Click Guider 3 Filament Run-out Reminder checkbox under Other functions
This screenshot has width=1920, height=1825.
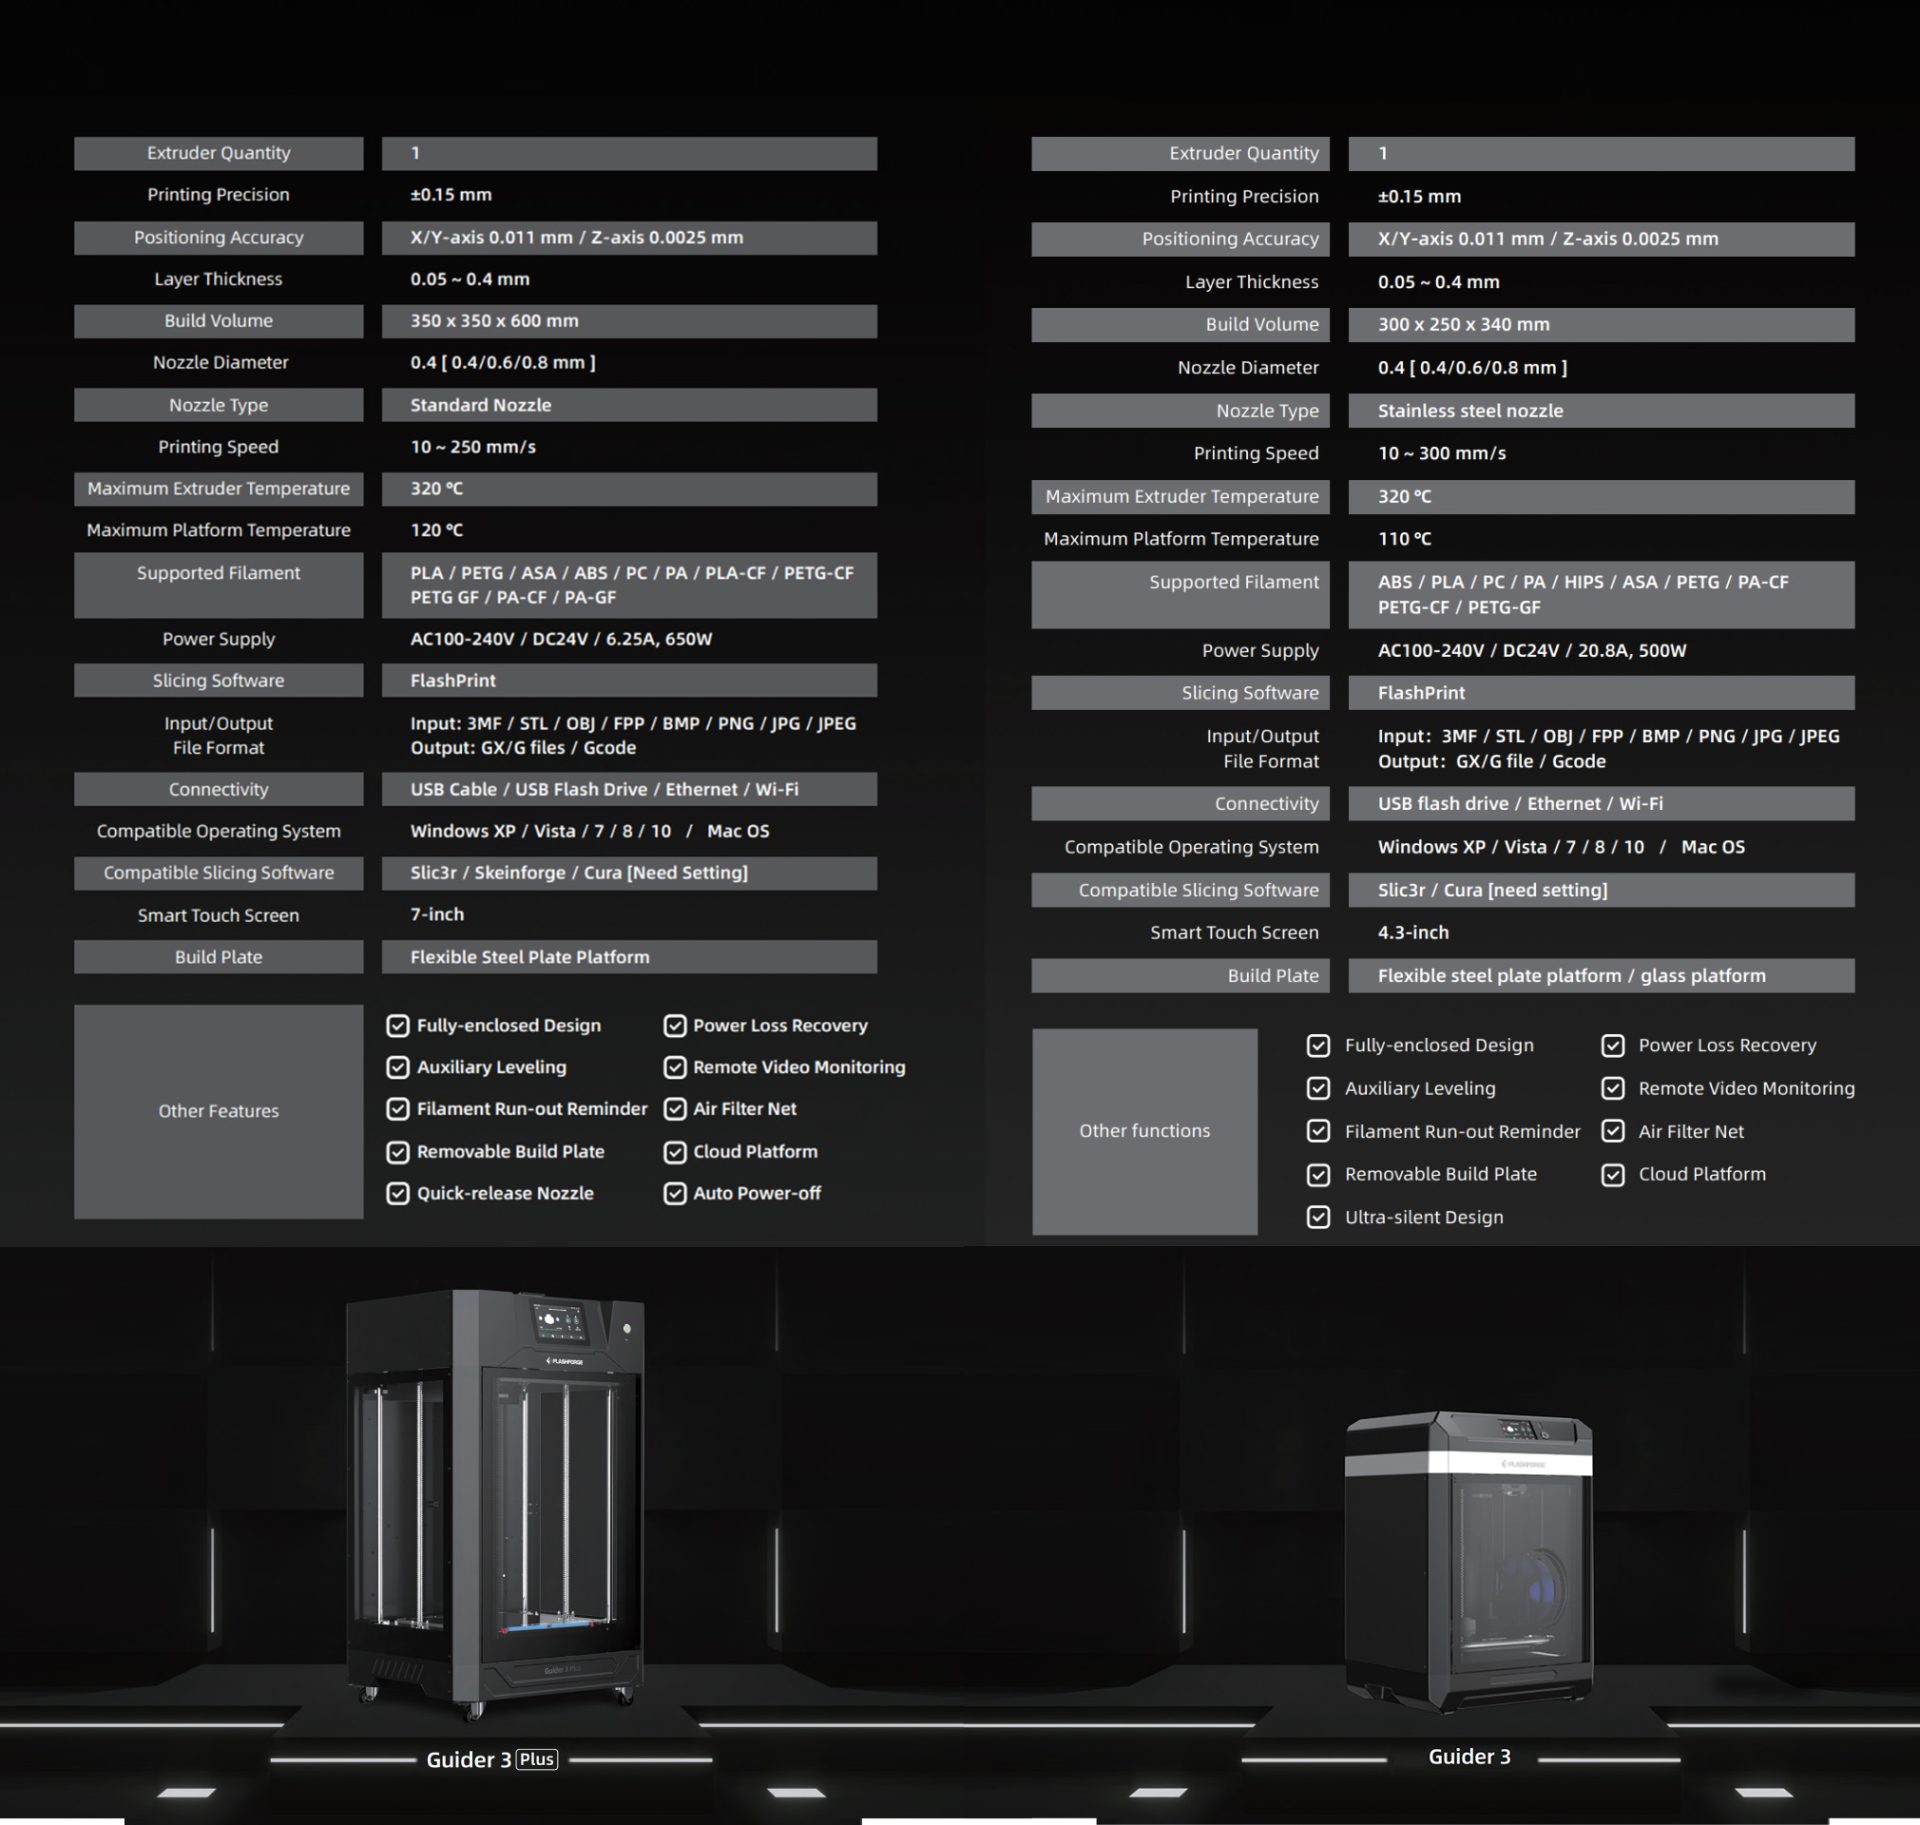pos(1319,1131)
